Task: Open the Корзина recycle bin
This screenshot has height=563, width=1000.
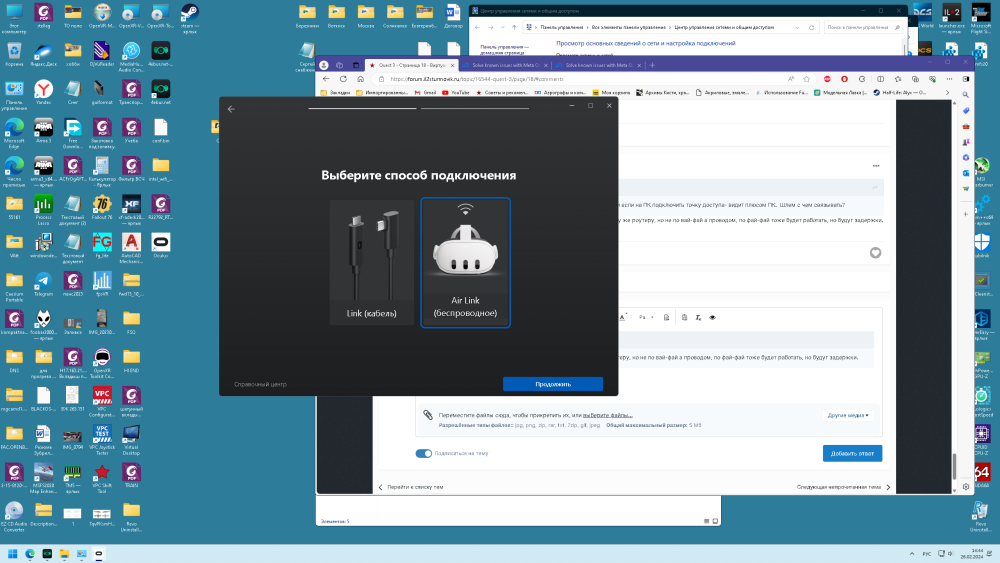Action: [14, 55]
